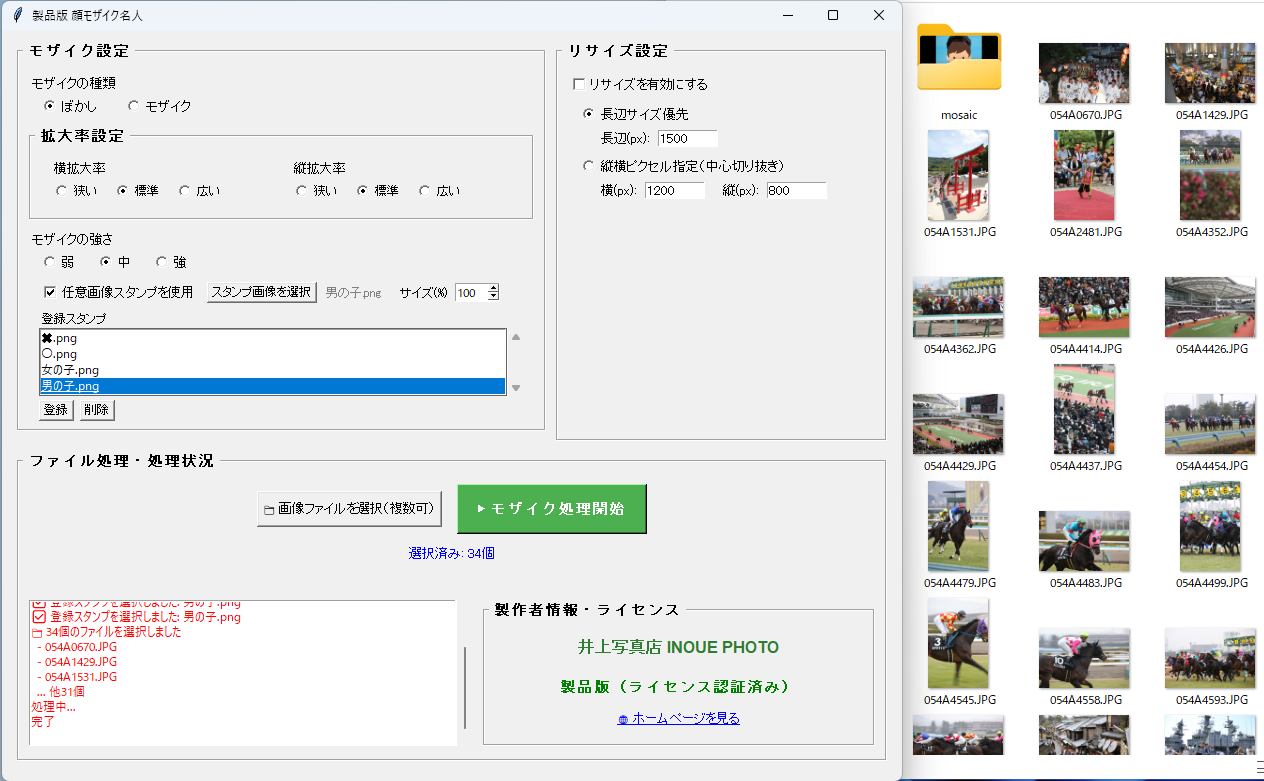This screenshot has height=781, width=1264.
Task: Click the feather app icon in title bar
Action: (17, 15)
